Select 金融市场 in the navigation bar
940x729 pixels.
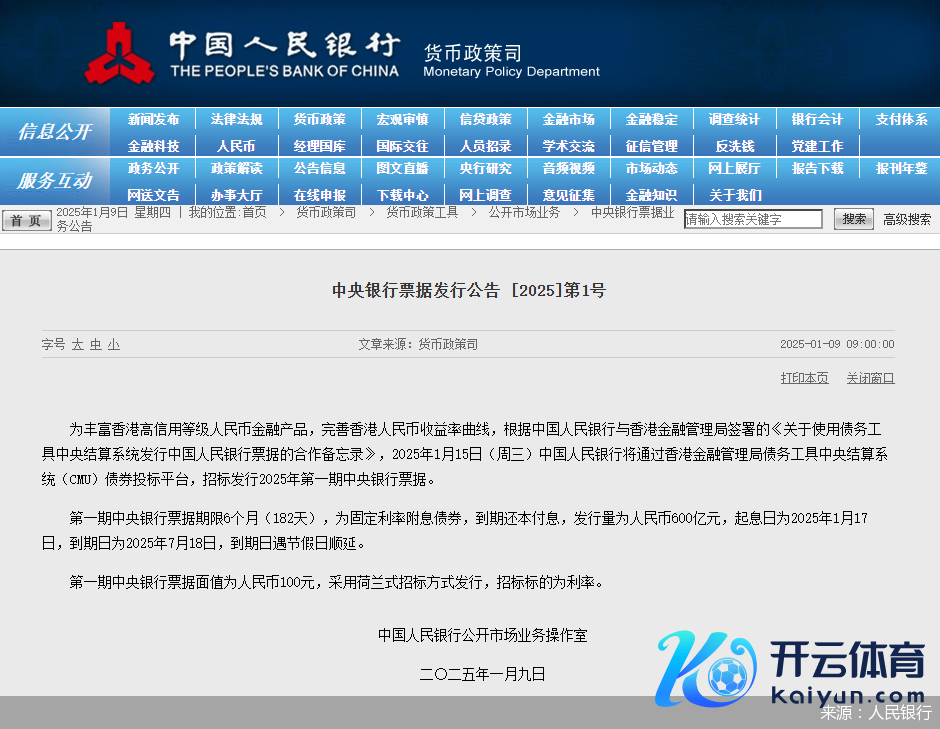tap(569, 119)
